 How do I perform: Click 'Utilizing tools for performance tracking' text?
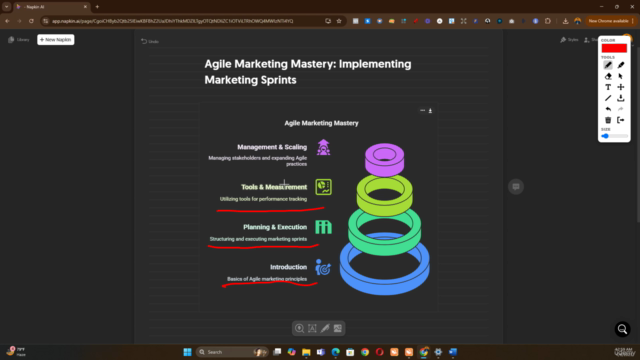(x=263, y=199)
